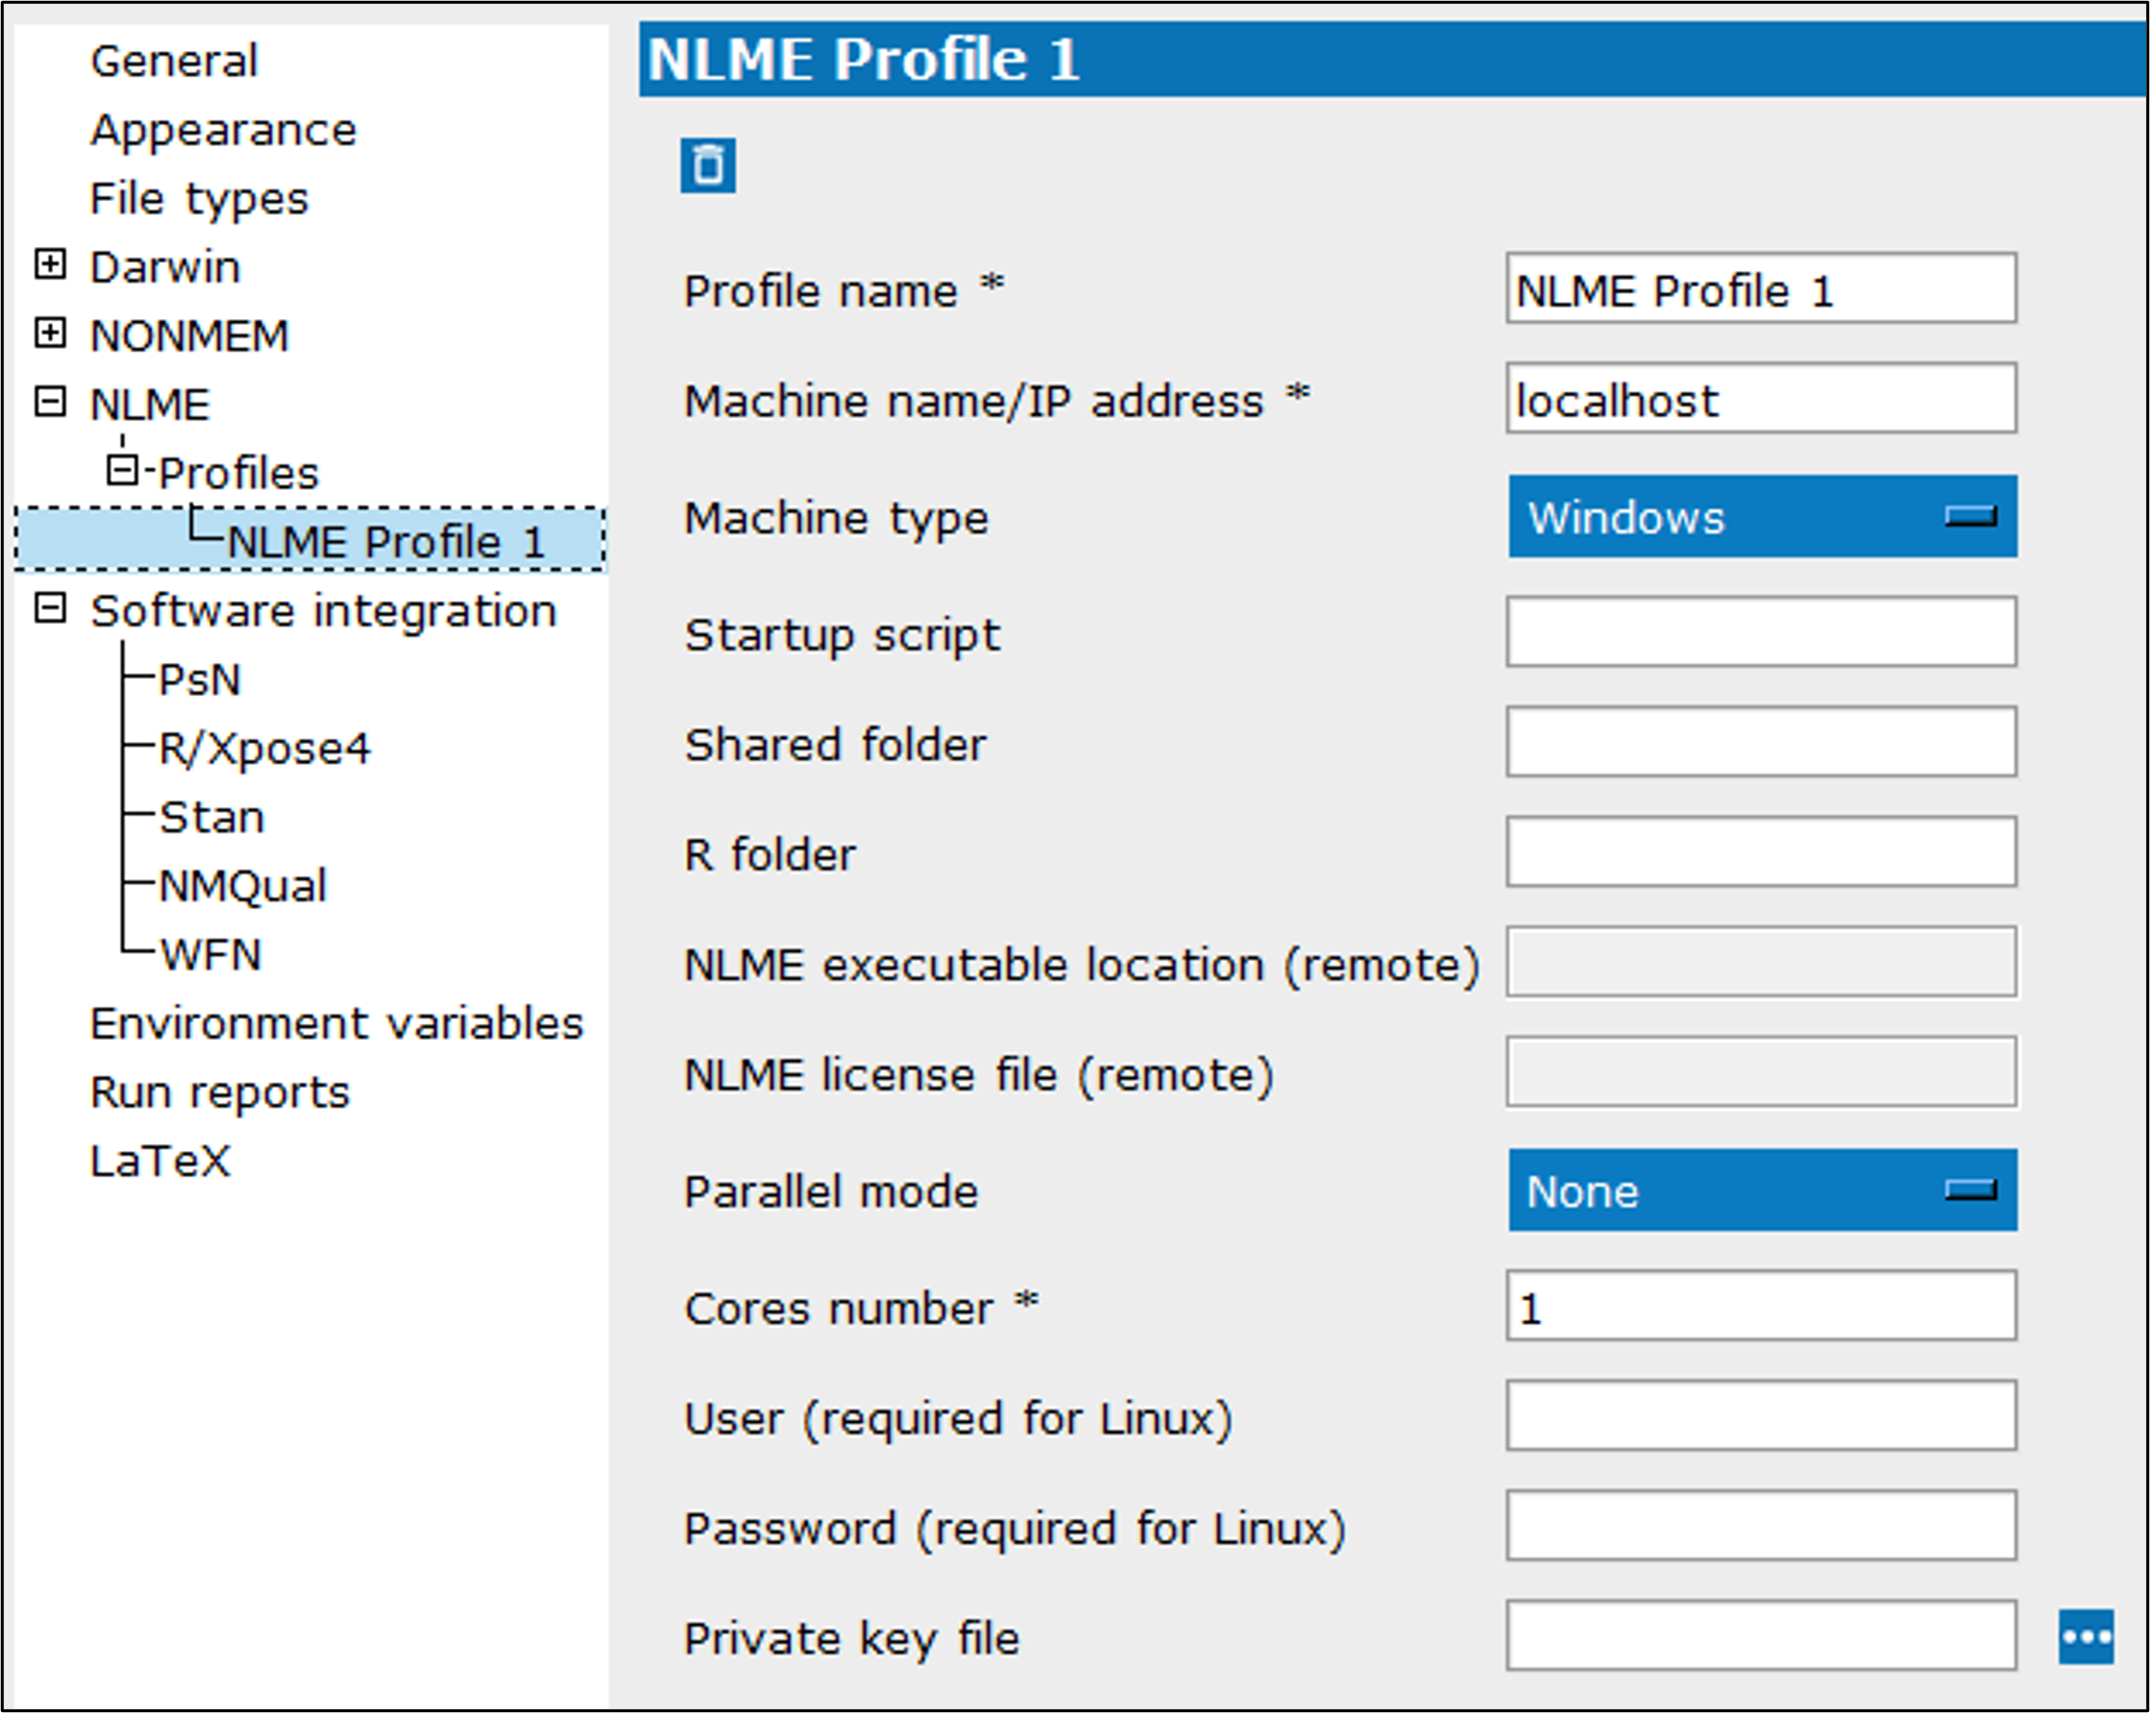This screenshot has width=2150, height=1713.
Task: Open R/Xpose4 integration settings
Action: tap(265, 749)
